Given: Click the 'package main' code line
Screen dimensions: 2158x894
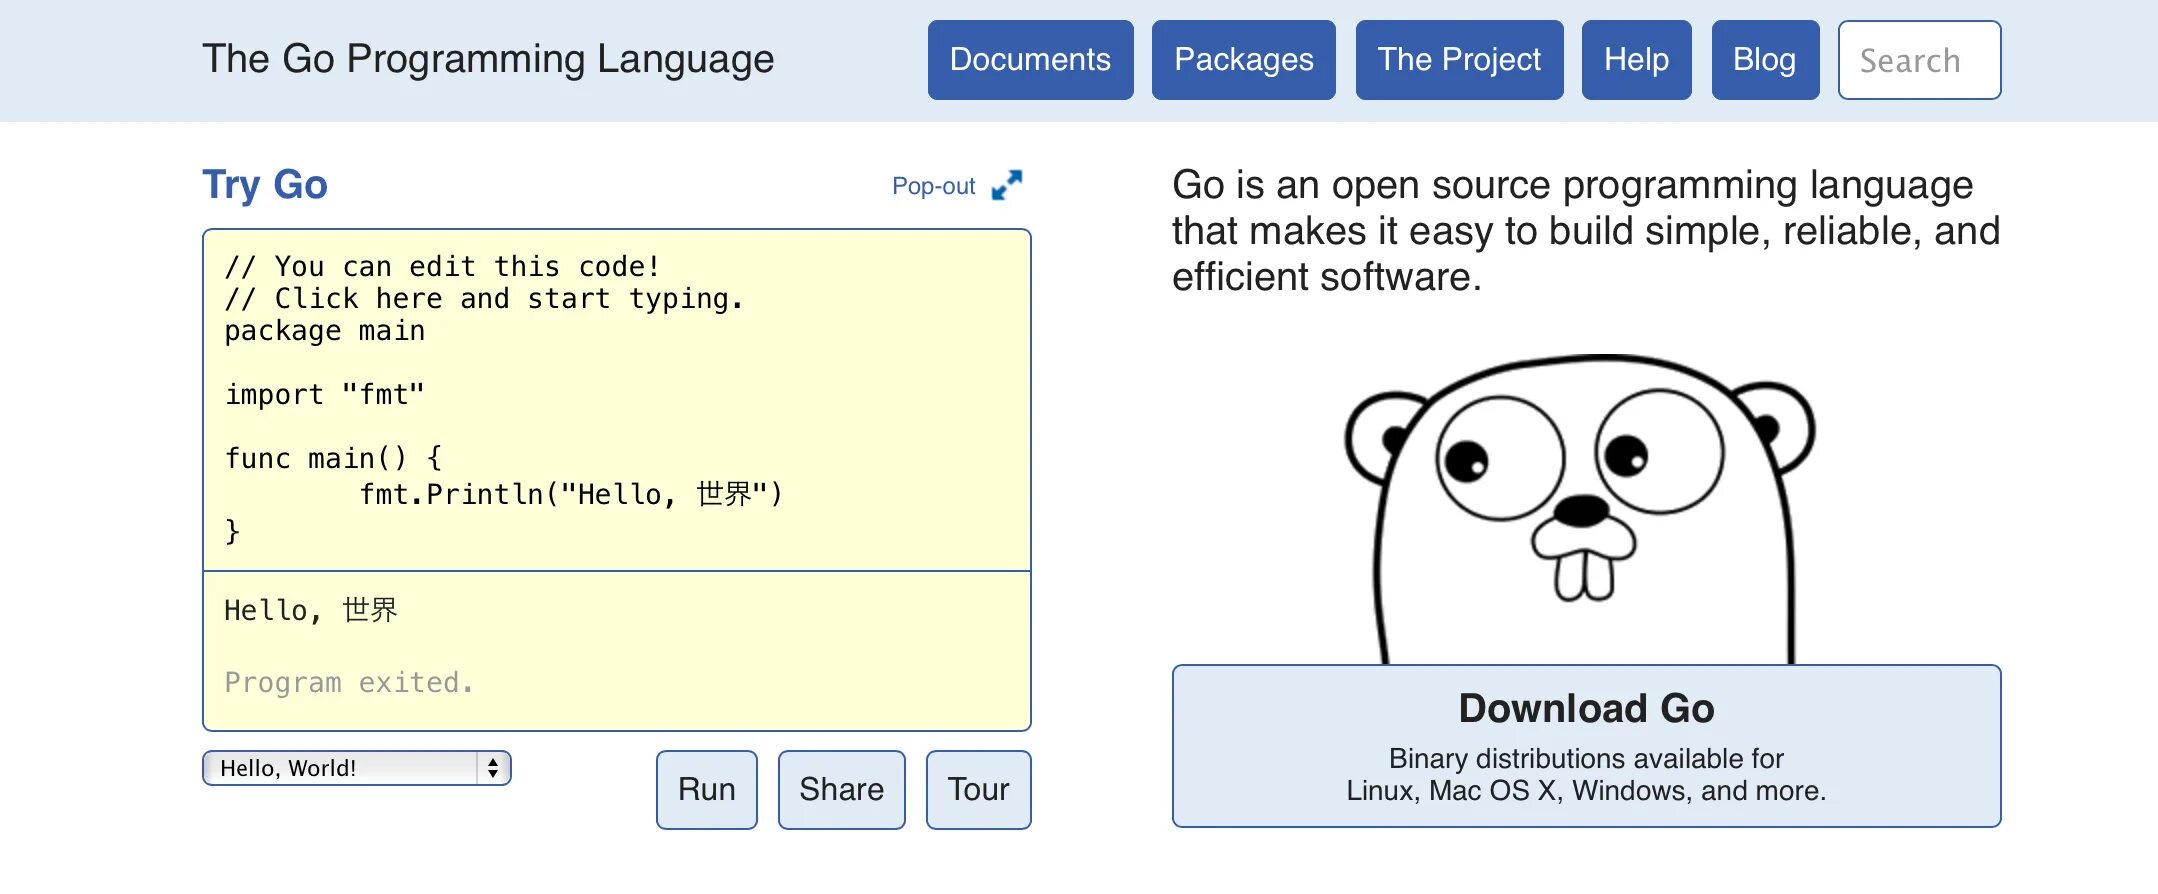Looking at the screenshot, I should pyautogui.click(x=325, y=331).
